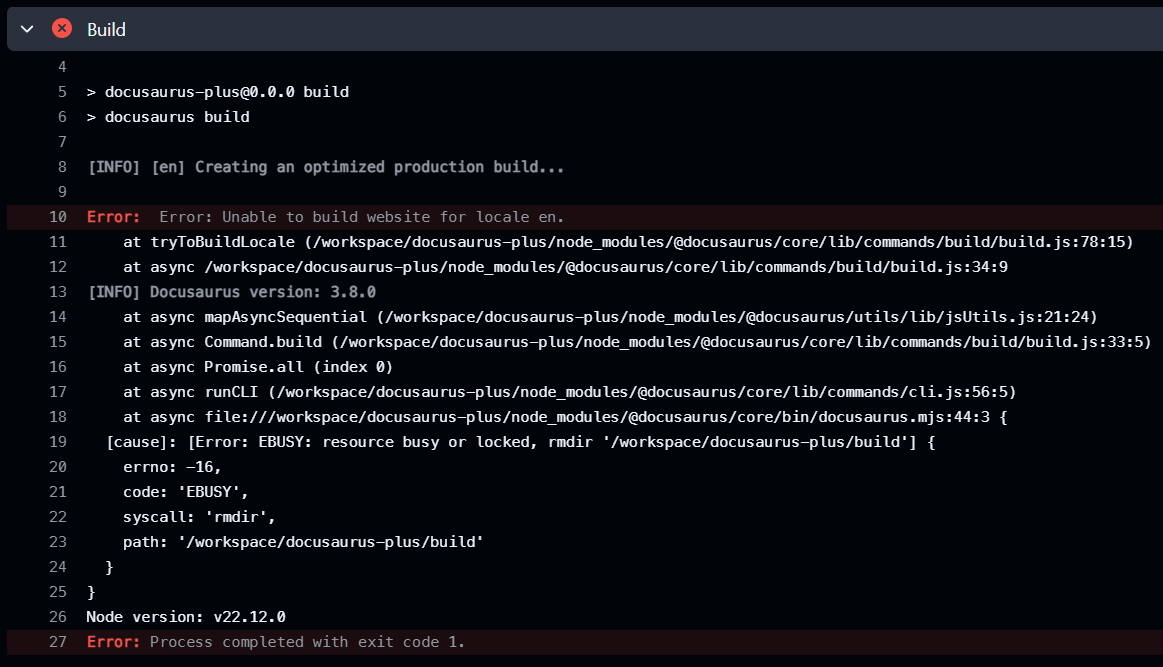Screen dimensions: 1163x667
Task: Select line number 20
Action: (58, 467)
